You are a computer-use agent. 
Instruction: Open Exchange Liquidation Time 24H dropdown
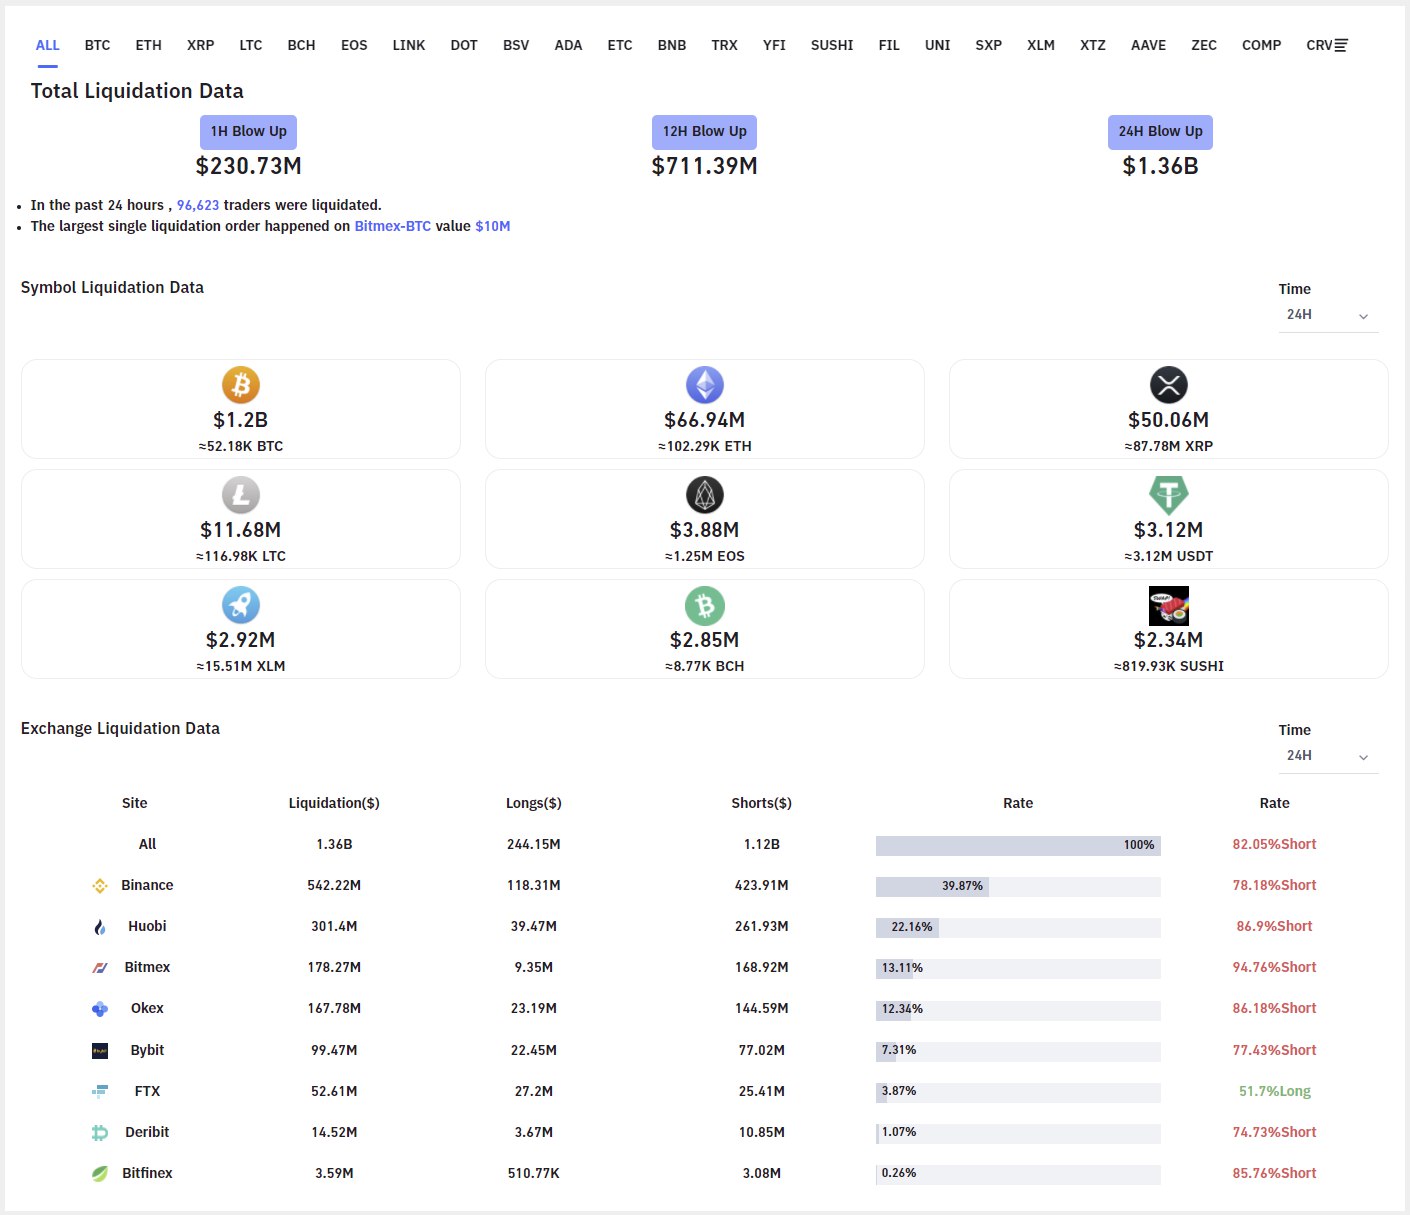(1328, 756)
